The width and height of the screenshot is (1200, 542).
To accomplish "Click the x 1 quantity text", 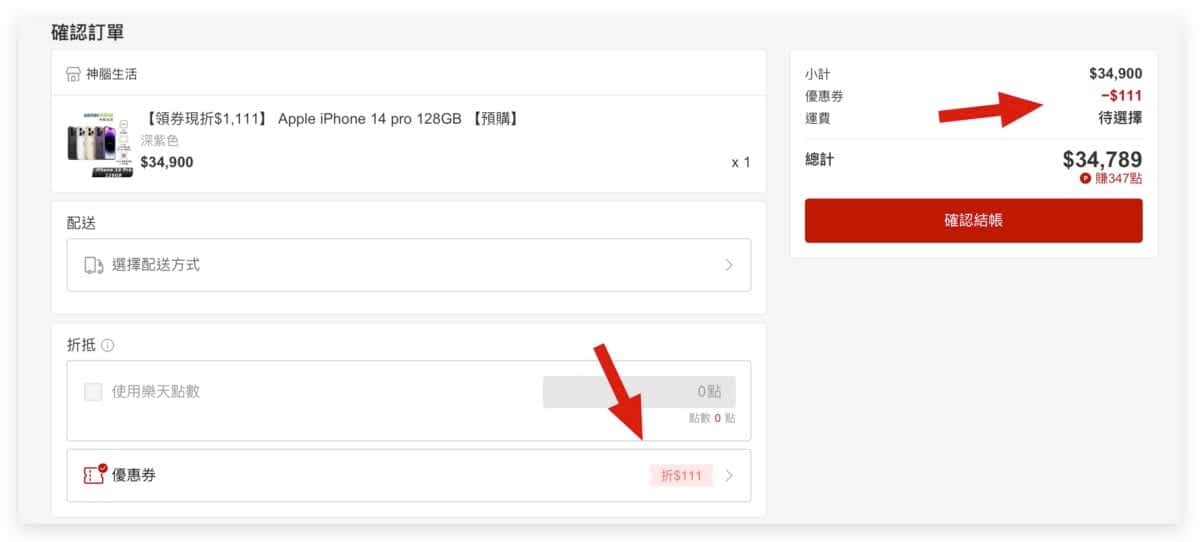I will pos(741,162).
